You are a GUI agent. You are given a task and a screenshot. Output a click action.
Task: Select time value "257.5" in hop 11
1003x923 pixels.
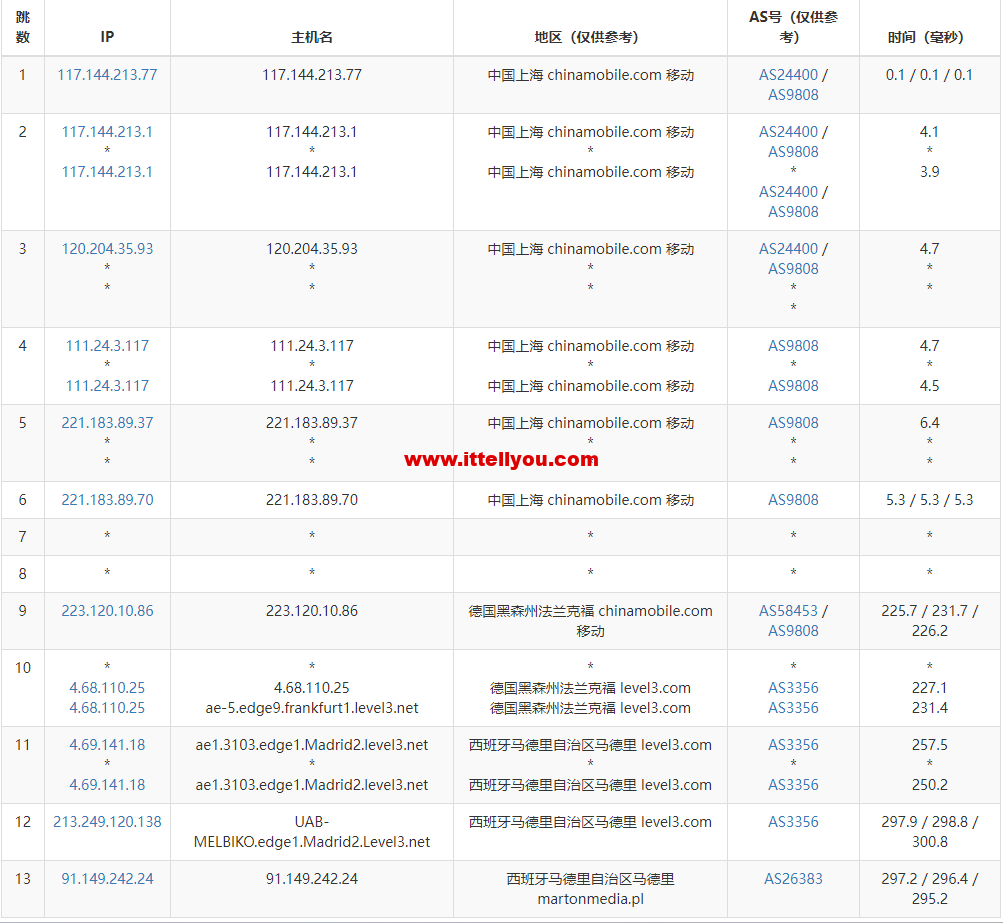click(x=929, y=745)
